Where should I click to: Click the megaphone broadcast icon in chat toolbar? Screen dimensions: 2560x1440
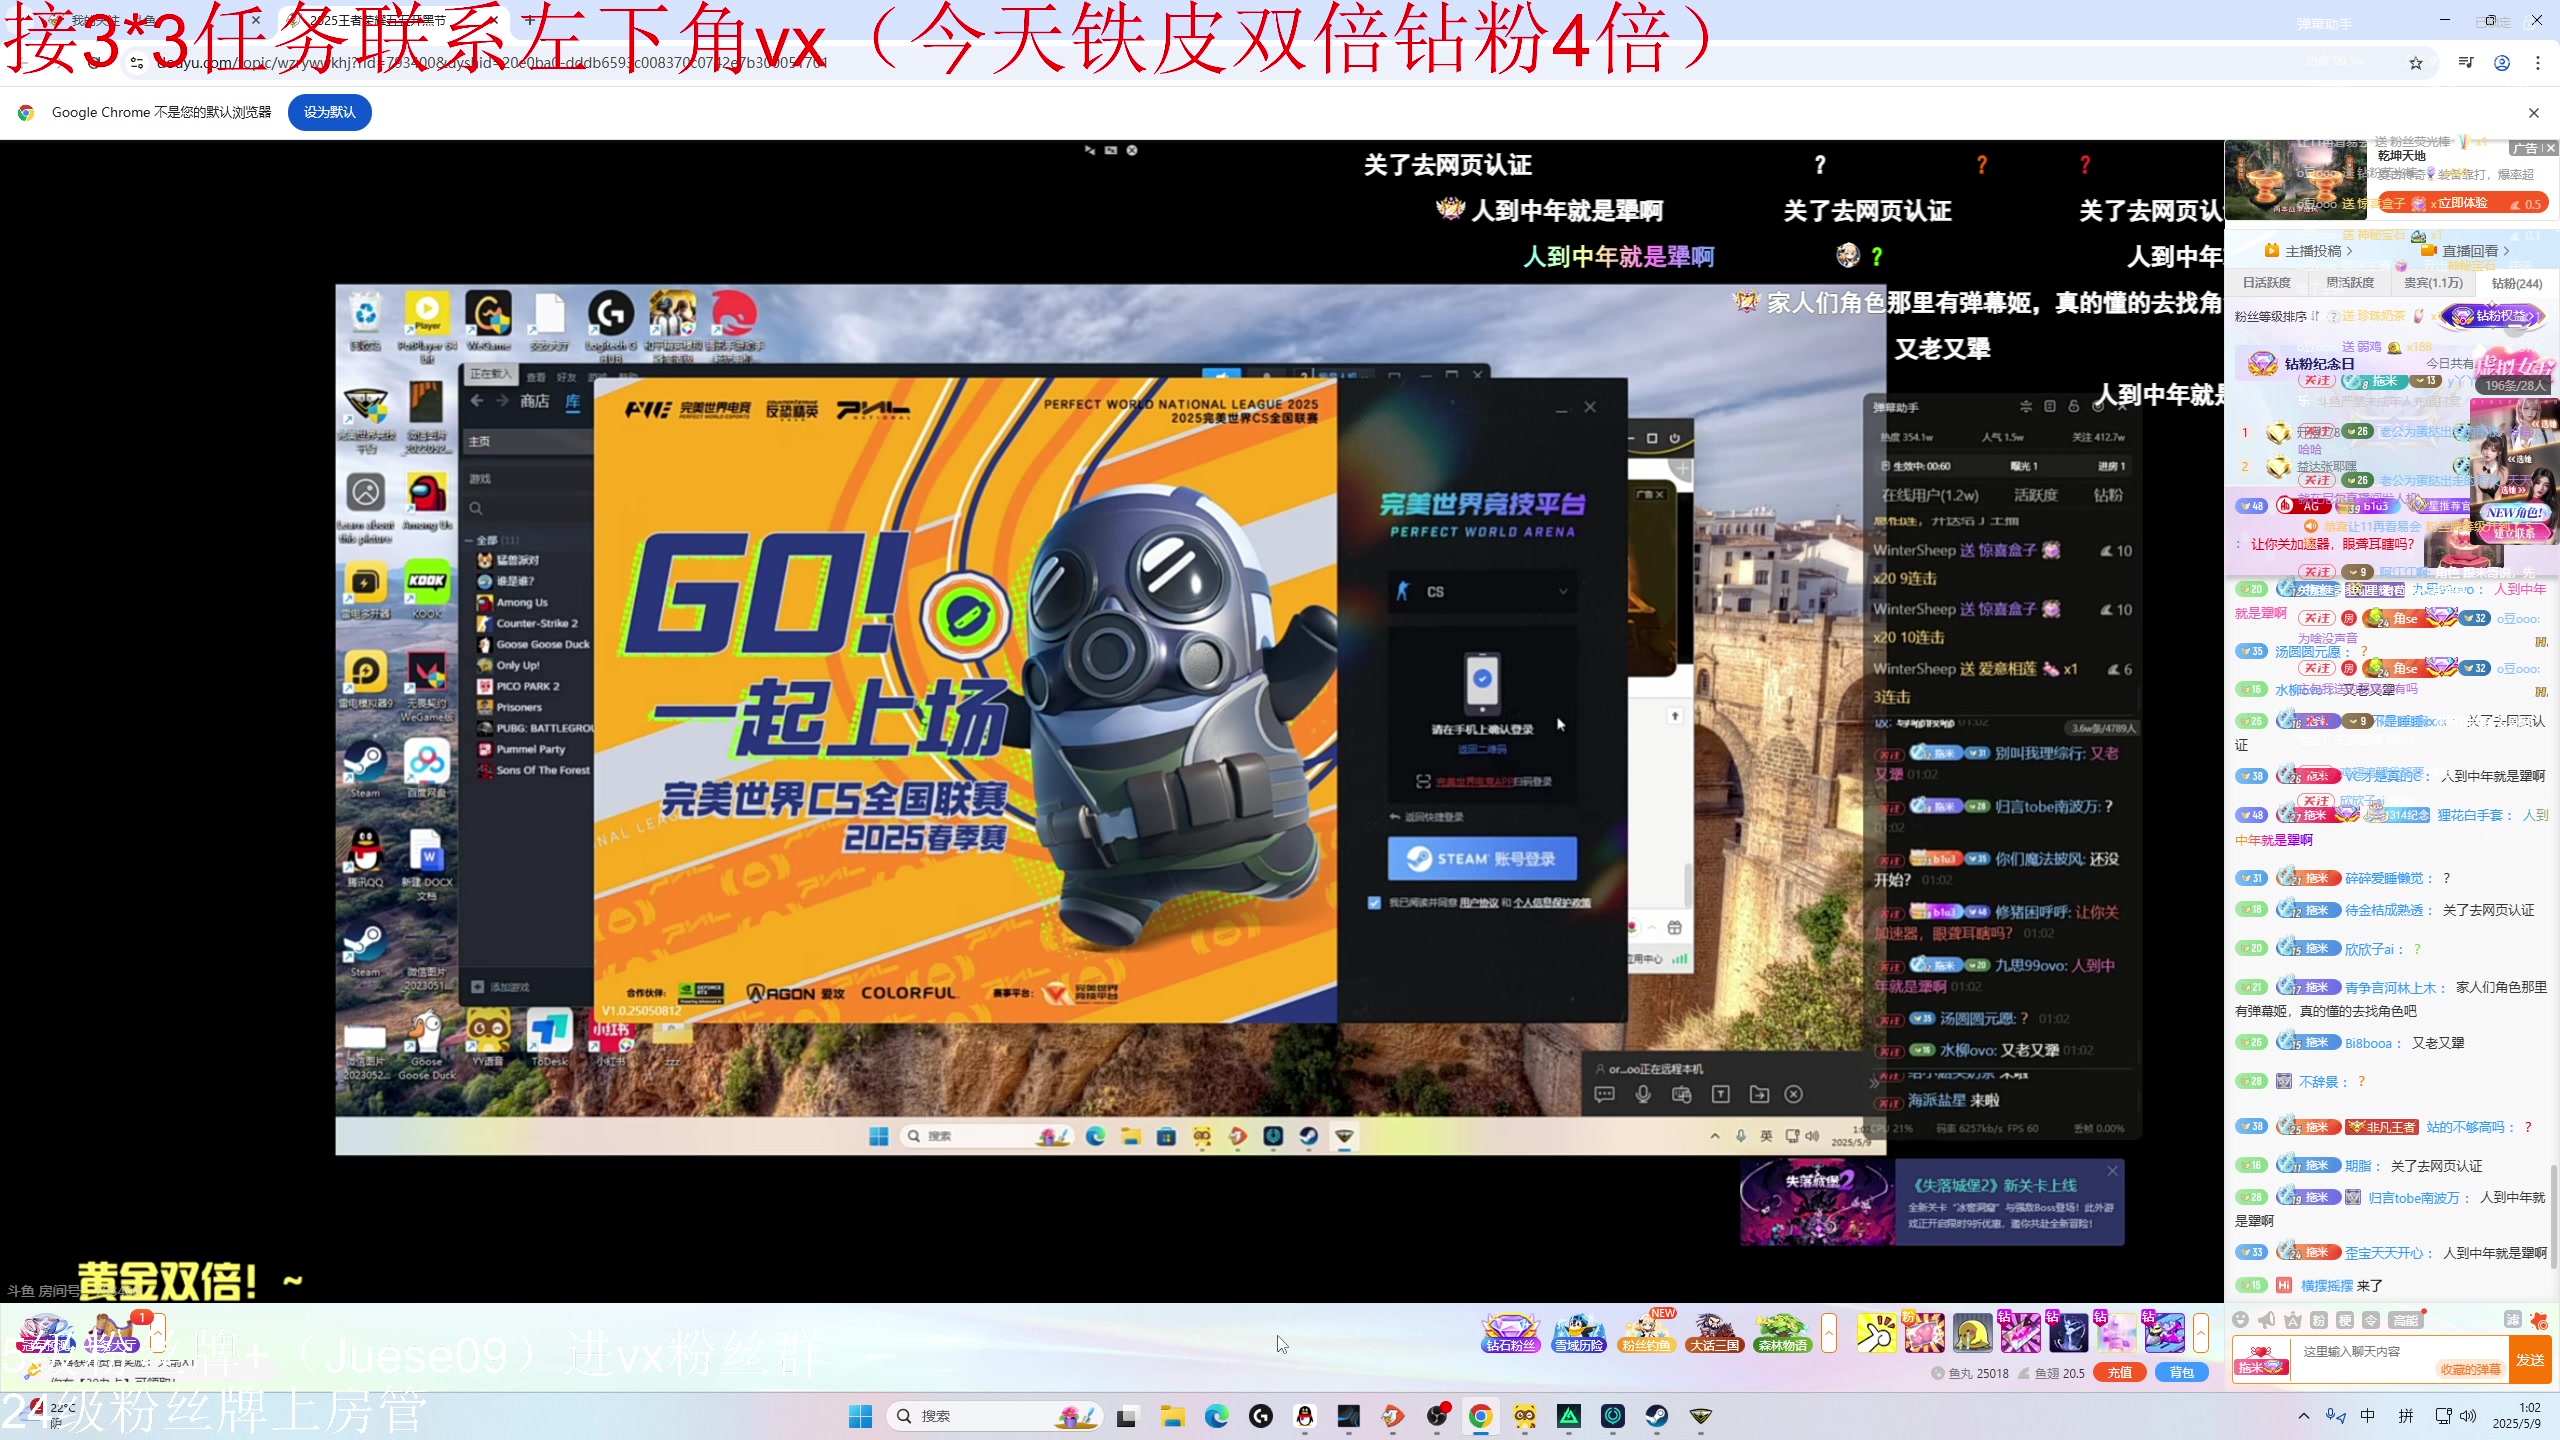tap(2267, 1320)
